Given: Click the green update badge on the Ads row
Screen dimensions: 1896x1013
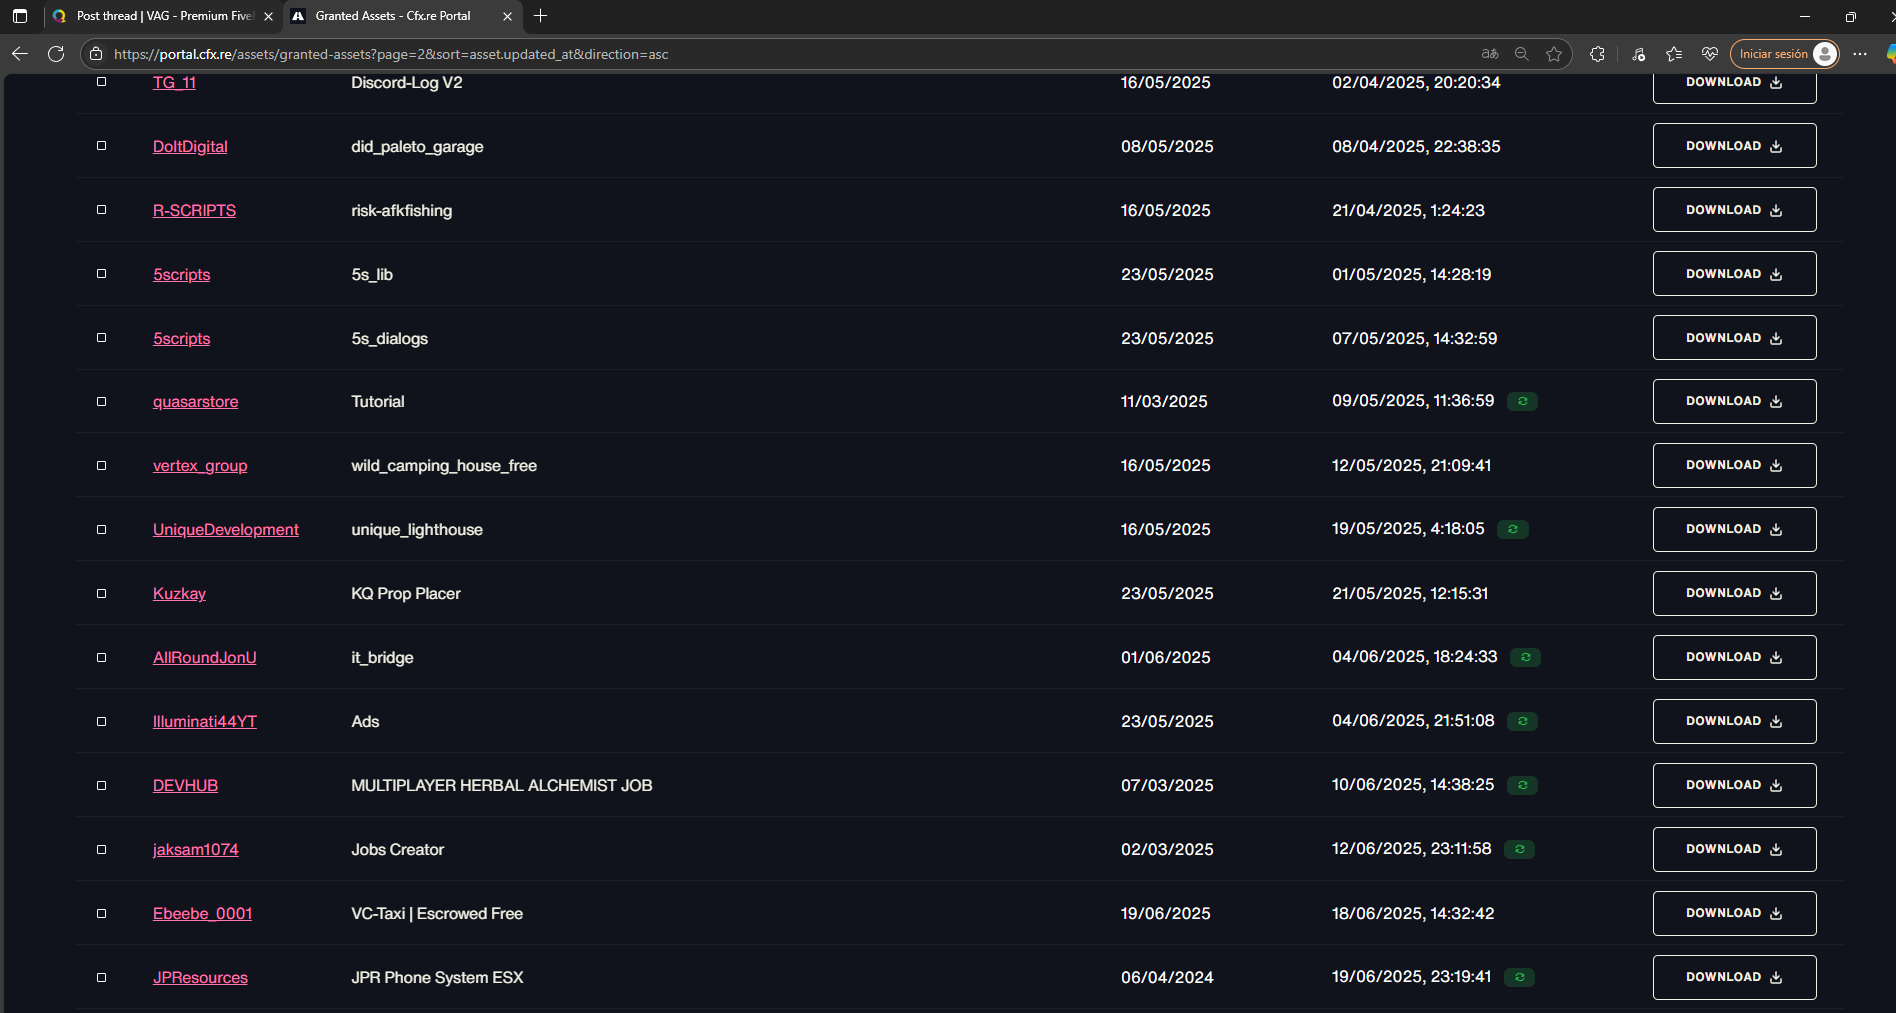Looking at the screenshot, I should tap(1523, 721).
